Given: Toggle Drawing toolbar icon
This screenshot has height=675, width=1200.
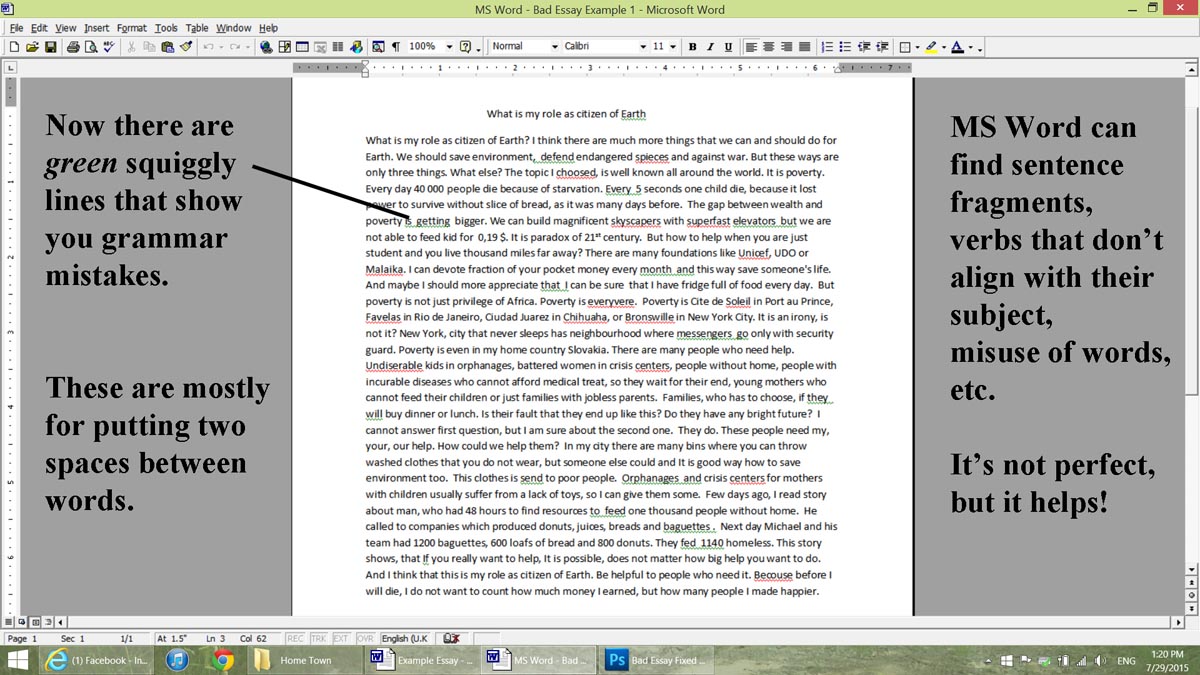Looking at the screenshot, I should [x=356, y=47].
